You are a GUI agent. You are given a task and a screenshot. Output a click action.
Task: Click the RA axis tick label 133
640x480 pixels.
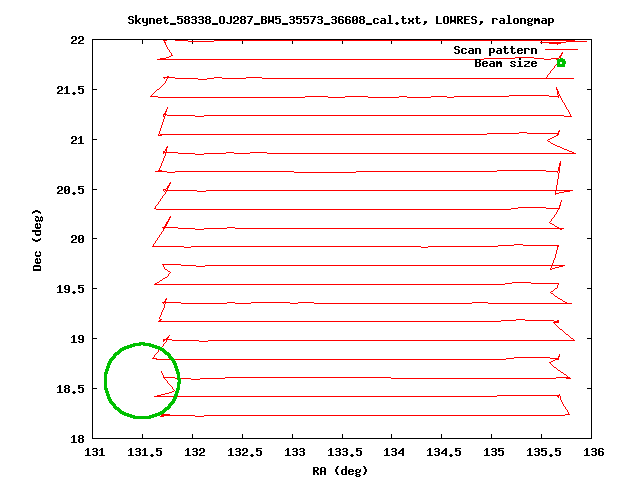coord(295,452)
